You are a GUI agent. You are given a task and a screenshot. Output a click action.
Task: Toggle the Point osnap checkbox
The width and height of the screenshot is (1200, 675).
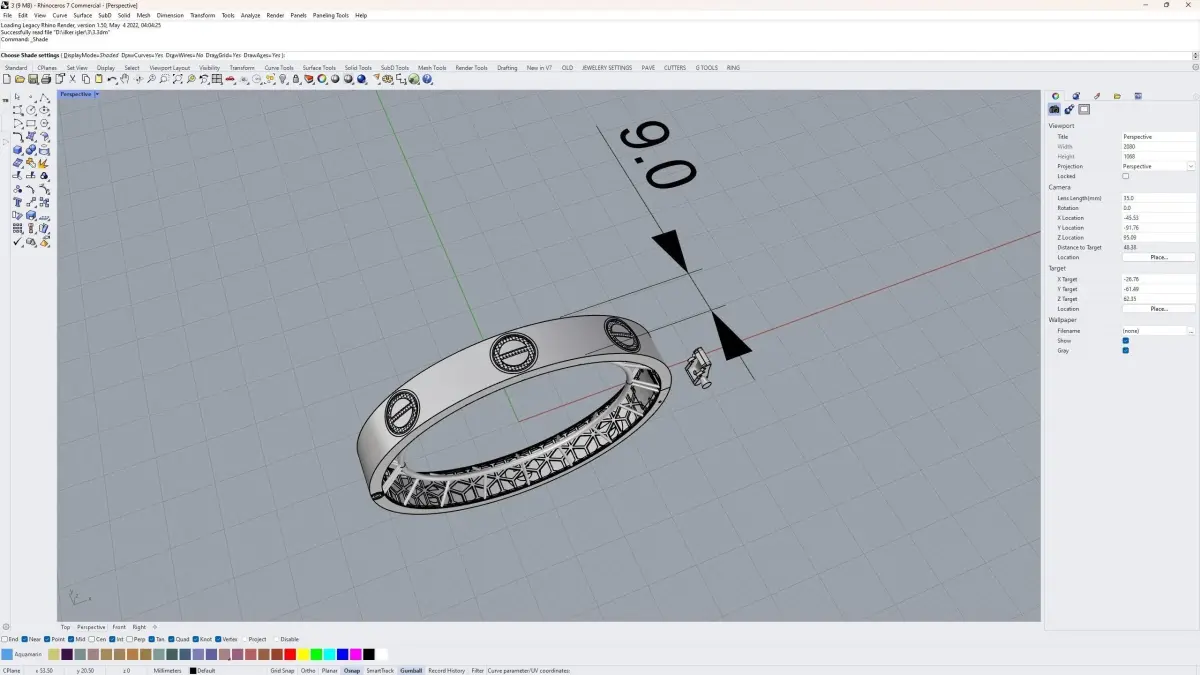coord(47,639)
